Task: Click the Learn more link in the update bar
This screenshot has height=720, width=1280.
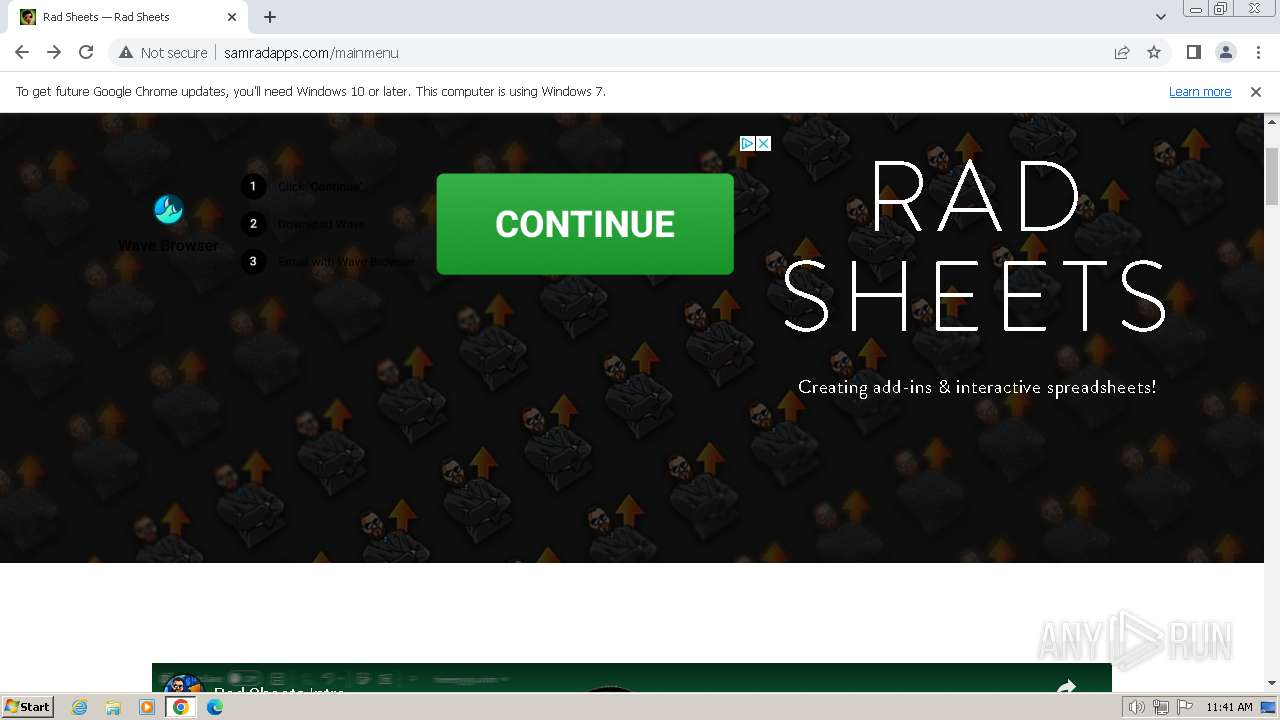Action: (1200, 91)
